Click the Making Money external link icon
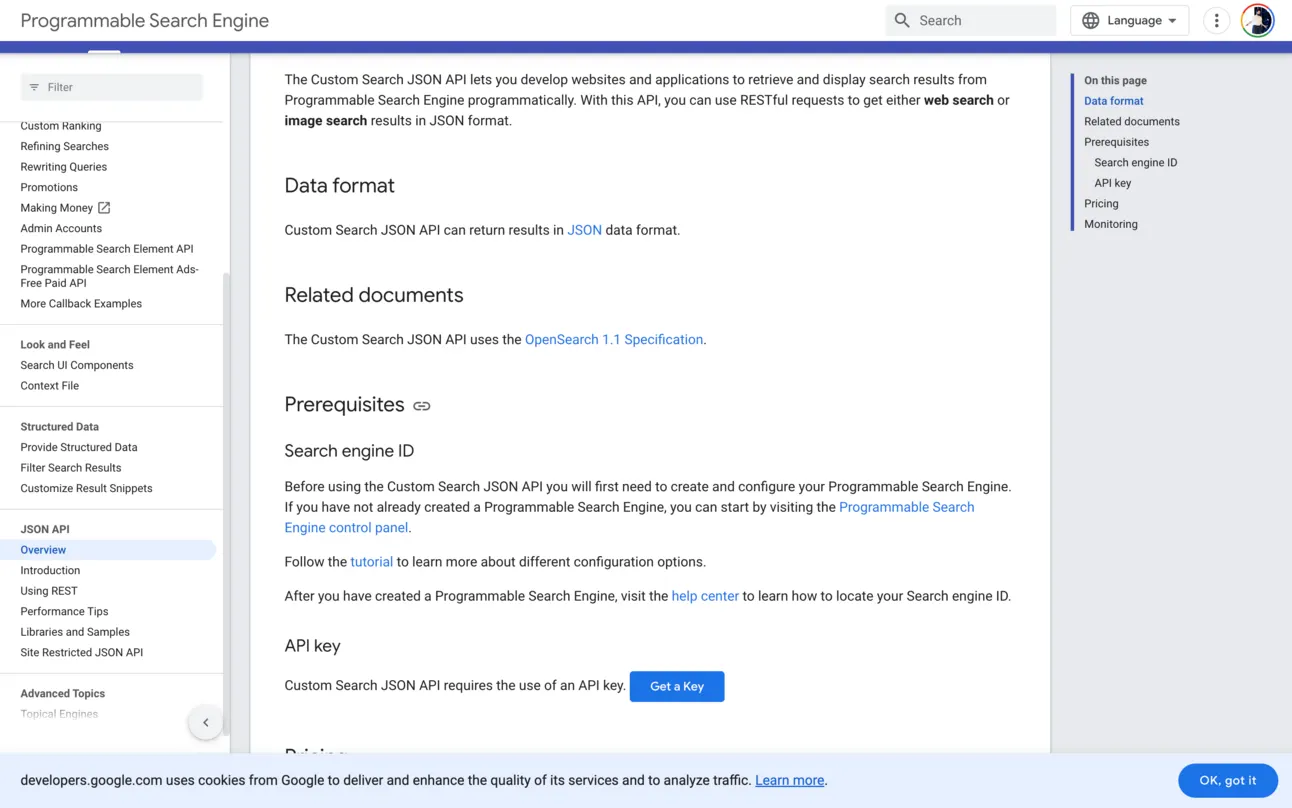 coord(104,208)
